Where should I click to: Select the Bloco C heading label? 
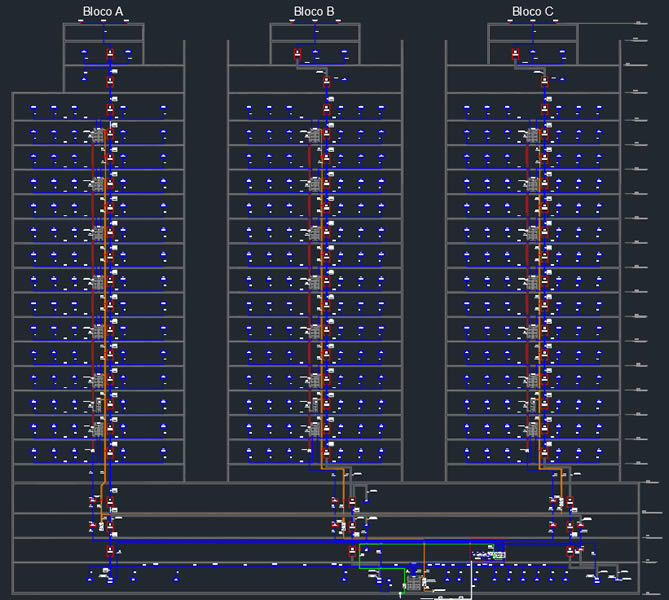click(x=533, y=12)
